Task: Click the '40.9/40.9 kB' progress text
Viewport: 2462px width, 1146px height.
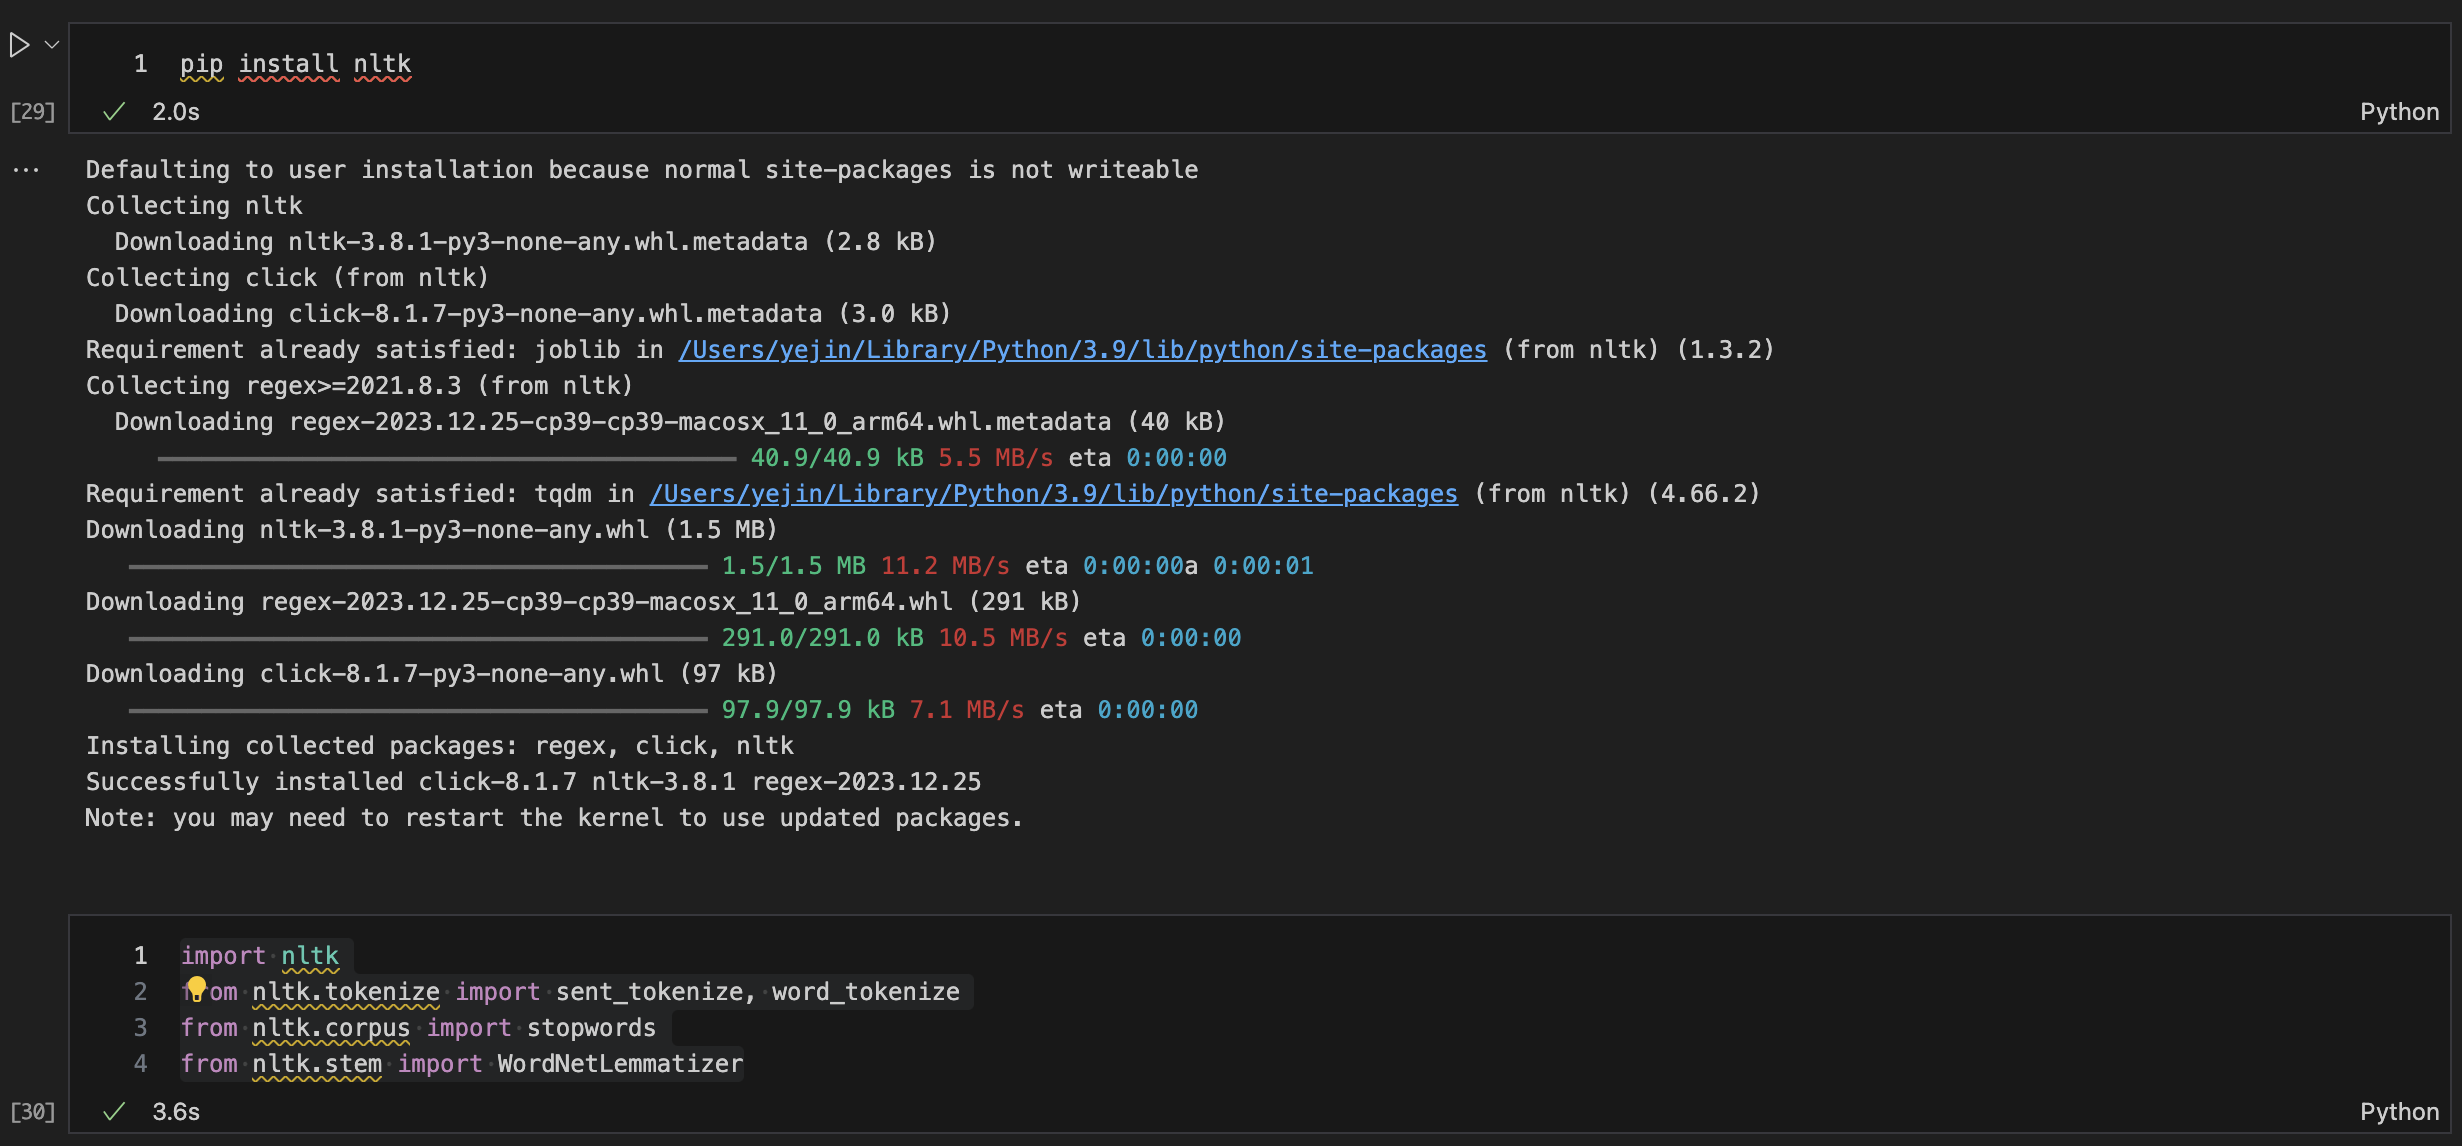Action: pos(837,458)
